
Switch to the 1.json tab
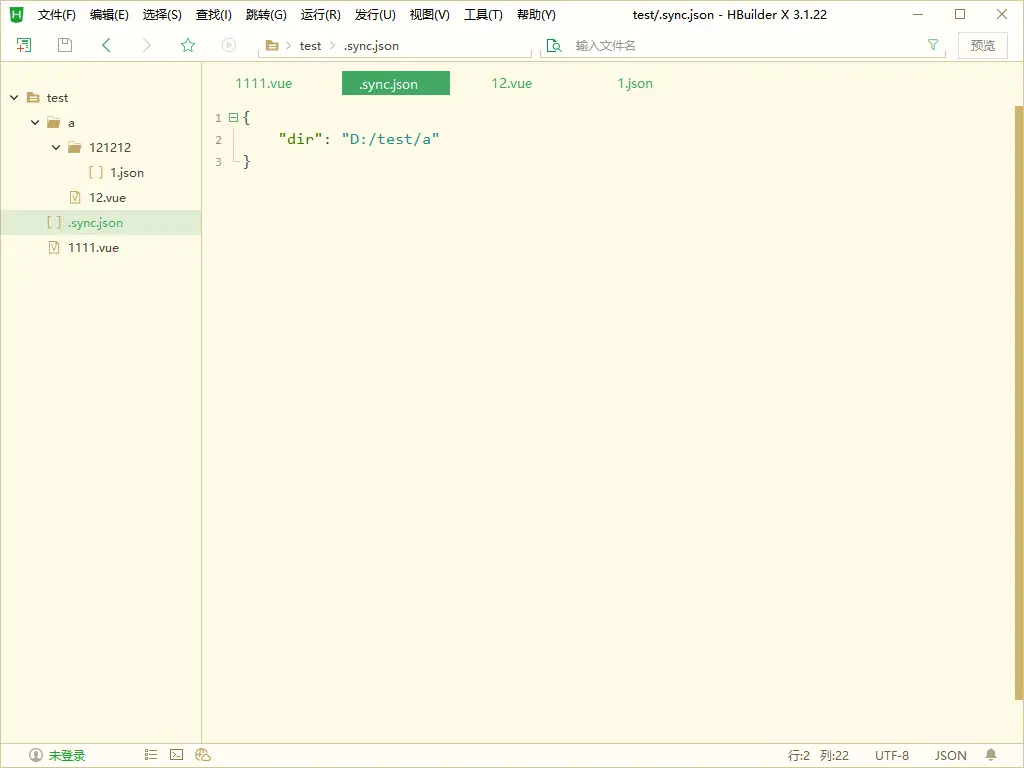point(635,84)
